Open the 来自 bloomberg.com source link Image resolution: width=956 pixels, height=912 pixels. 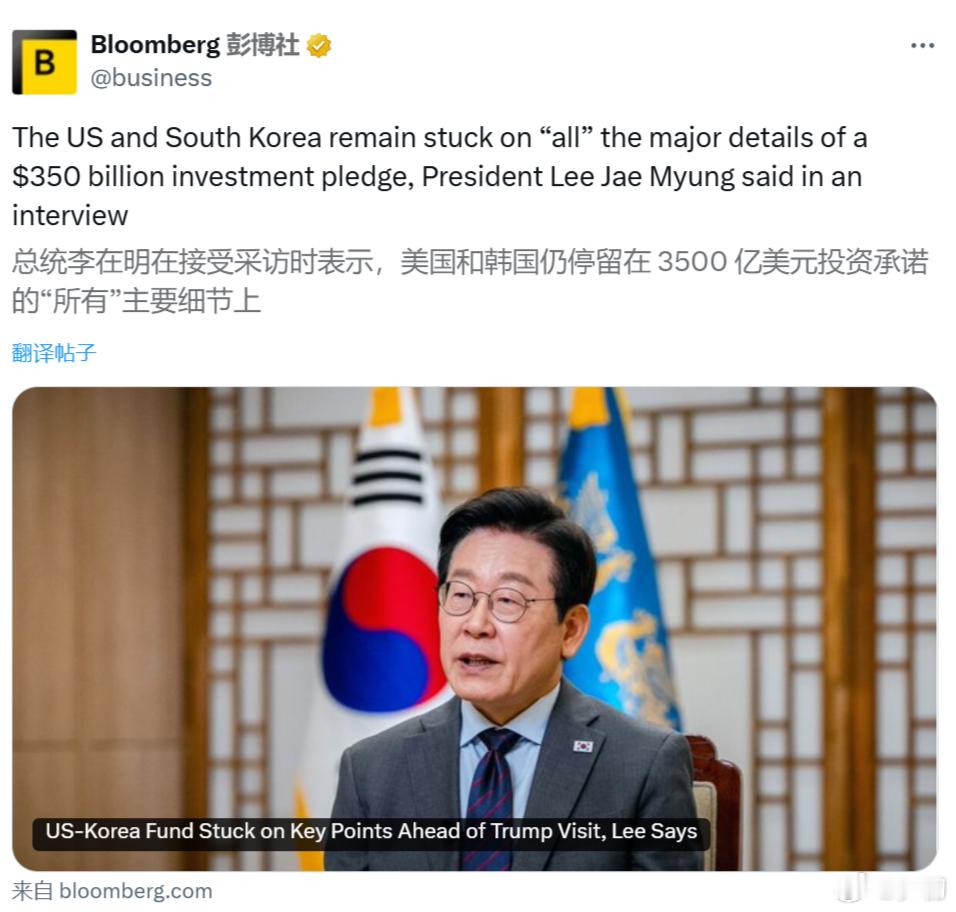112,891
